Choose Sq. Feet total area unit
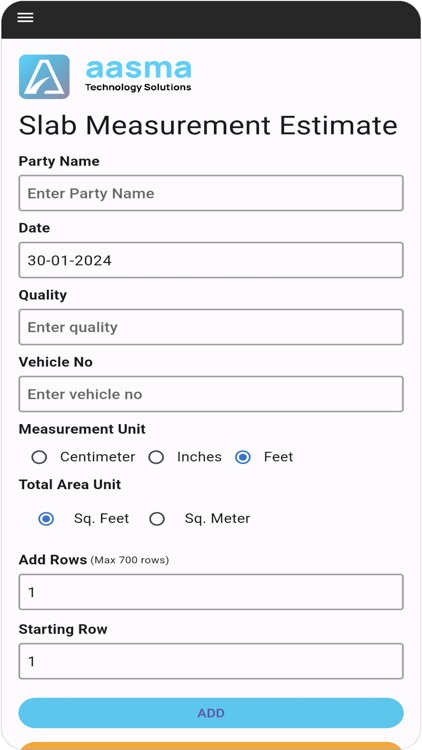 46,519
